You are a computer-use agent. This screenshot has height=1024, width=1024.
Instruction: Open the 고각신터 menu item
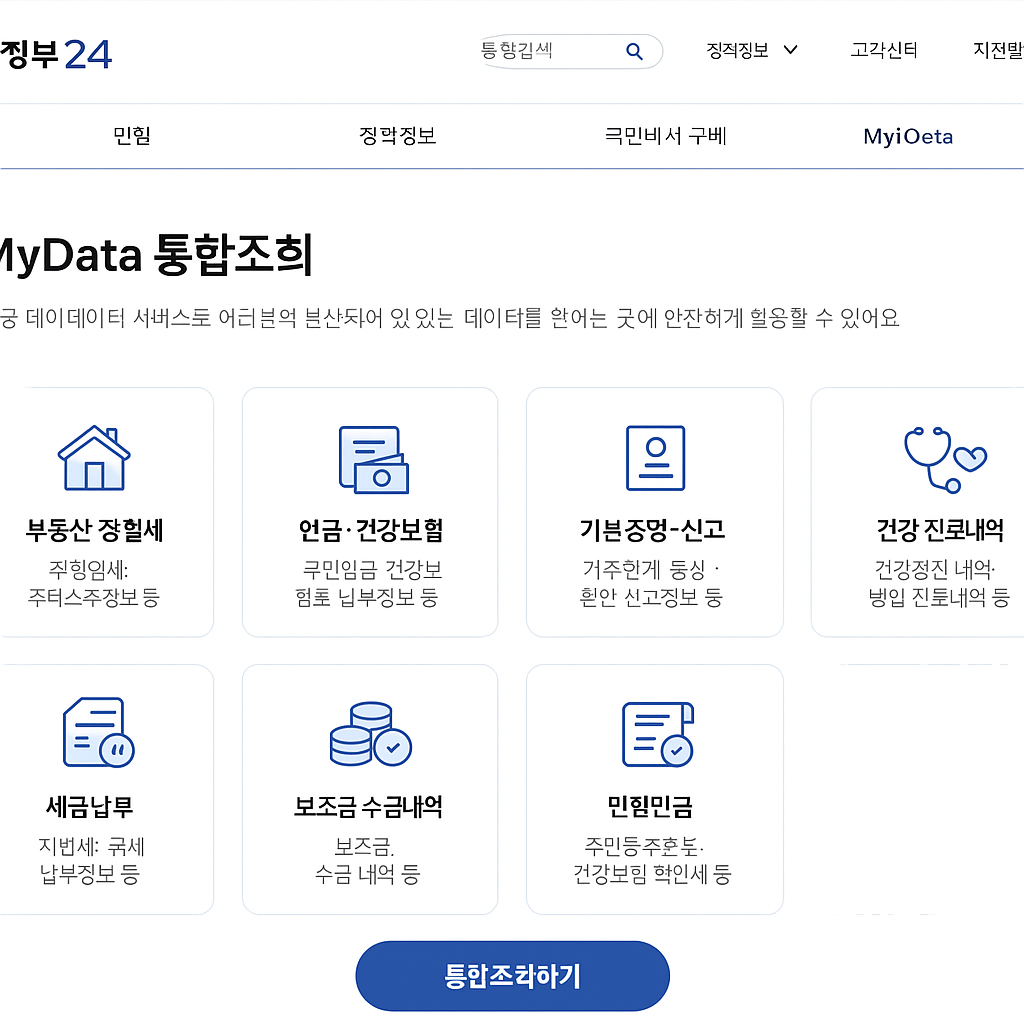tap(883, 50)
